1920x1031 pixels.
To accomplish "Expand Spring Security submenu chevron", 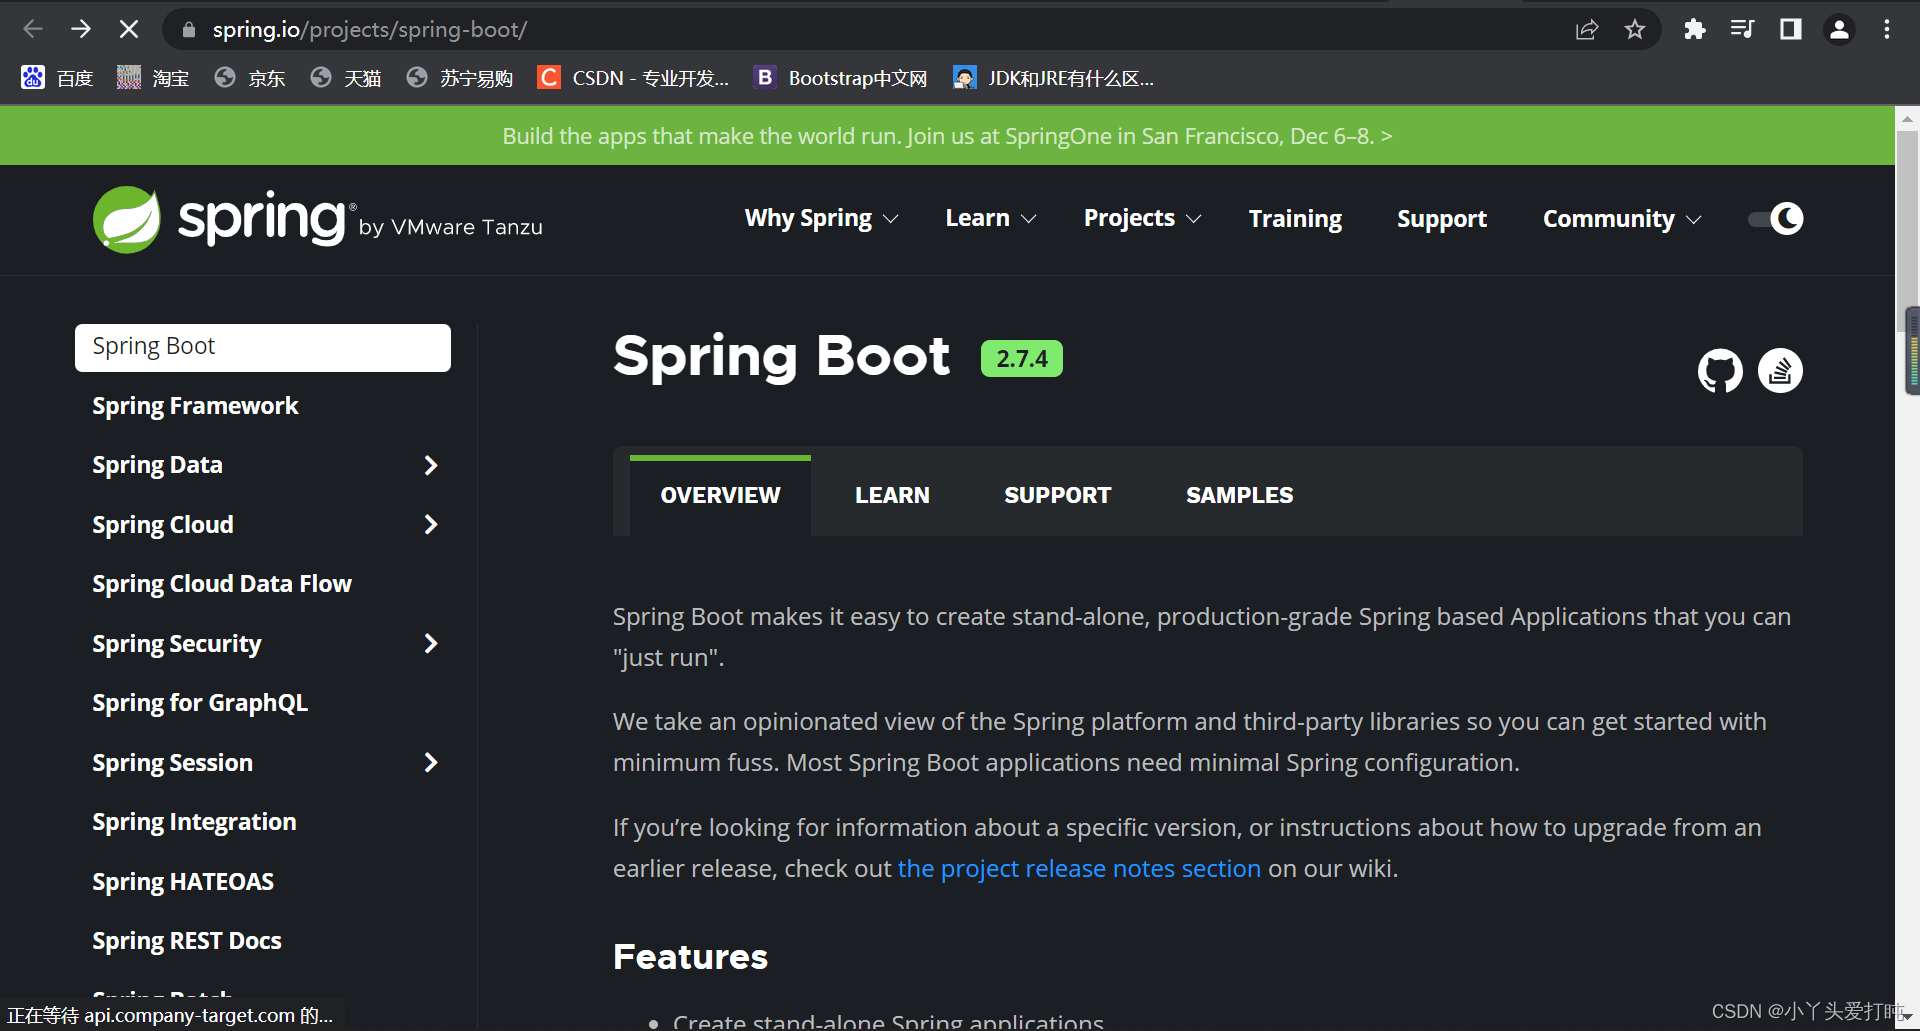I will (x=431, y=643).
